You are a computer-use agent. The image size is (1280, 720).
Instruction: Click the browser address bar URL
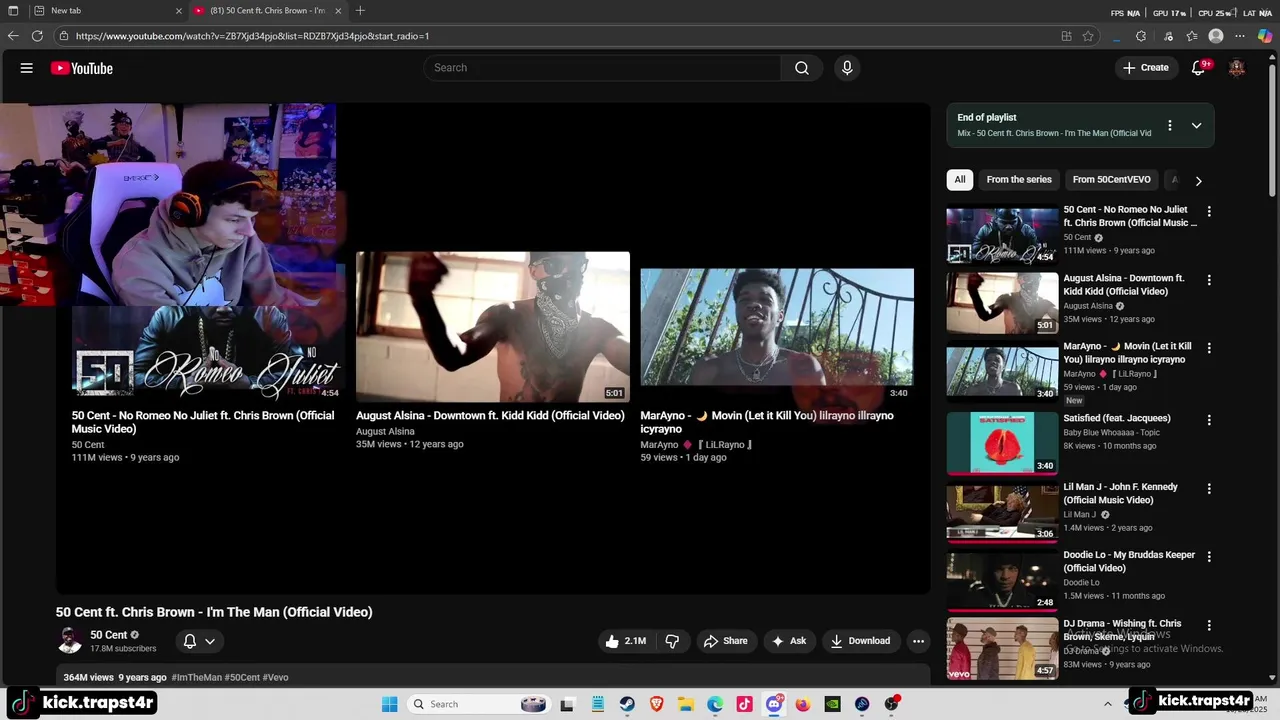pyautogui.click(x=252, y=36)
